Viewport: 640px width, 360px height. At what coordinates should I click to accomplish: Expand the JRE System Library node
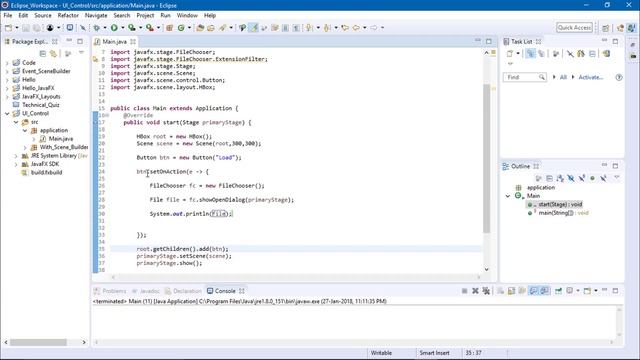click(x=16, y=156)
